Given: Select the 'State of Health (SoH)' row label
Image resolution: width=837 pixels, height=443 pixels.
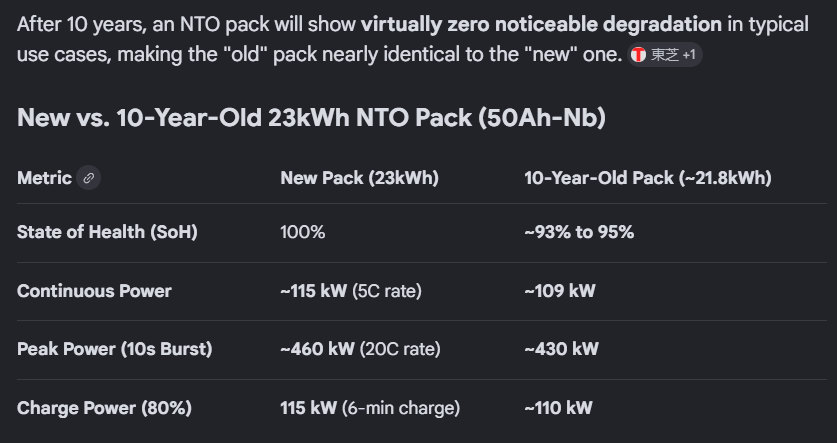Looking at the screenshot, I should (107, 232).
